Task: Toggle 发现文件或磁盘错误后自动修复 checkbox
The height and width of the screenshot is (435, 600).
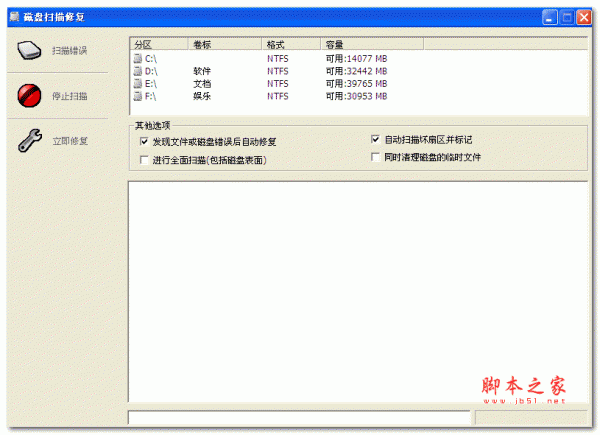Action: tap(144, 142)
